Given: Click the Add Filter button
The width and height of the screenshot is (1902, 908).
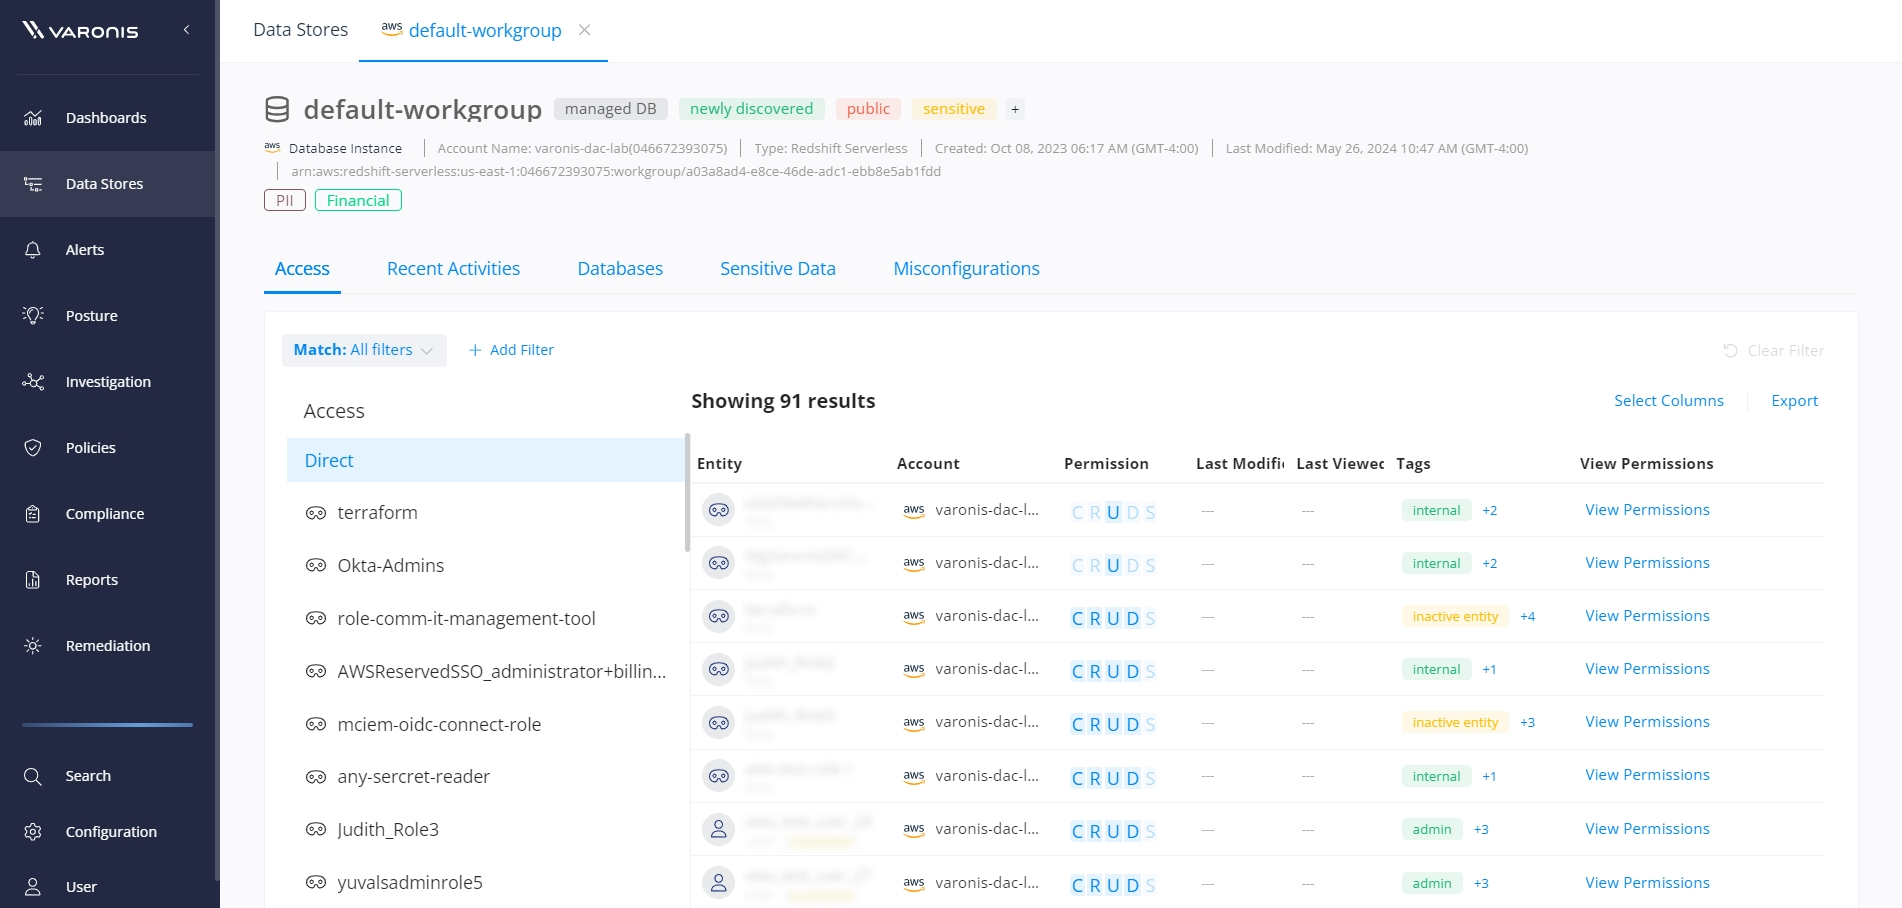Looking at the screenshot, I should 511,350.
